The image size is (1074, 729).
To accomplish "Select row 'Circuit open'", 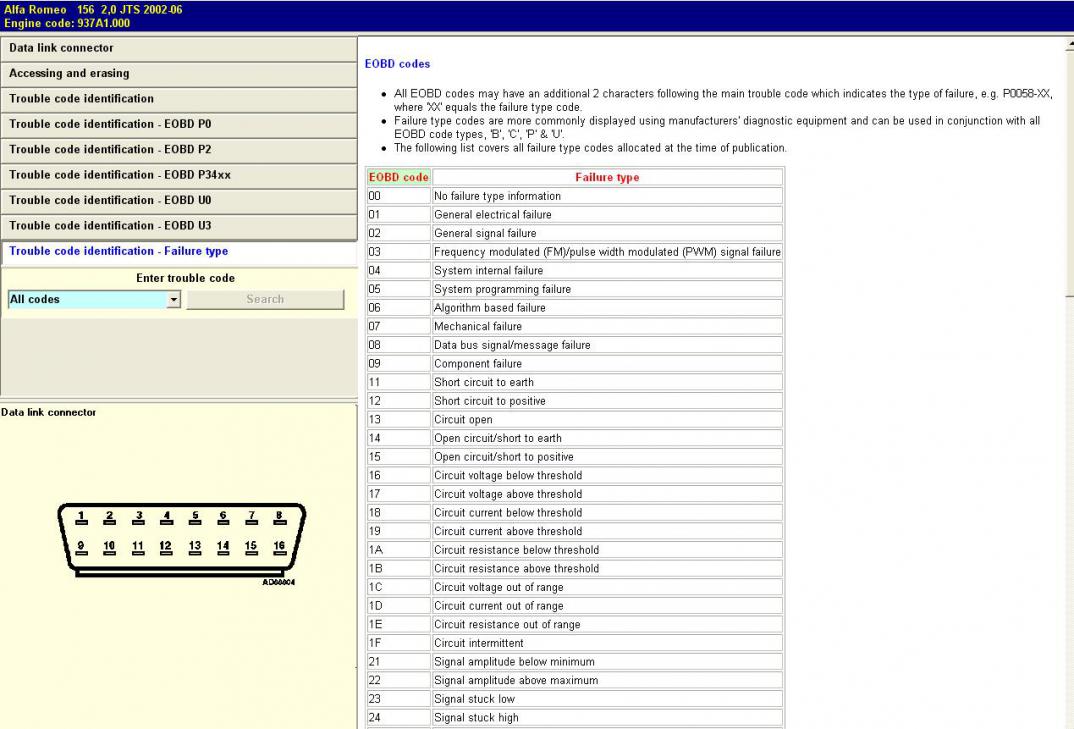I will pos(575,419).
